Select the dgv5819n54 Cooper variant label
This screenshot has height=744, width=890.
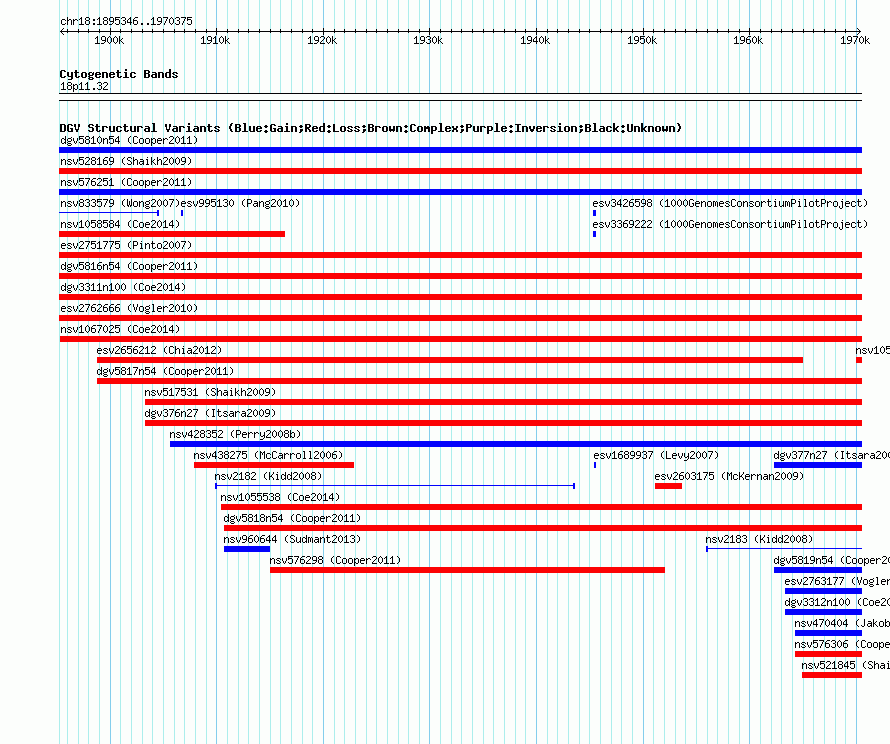pyautogui.click(x=832, y=560)
